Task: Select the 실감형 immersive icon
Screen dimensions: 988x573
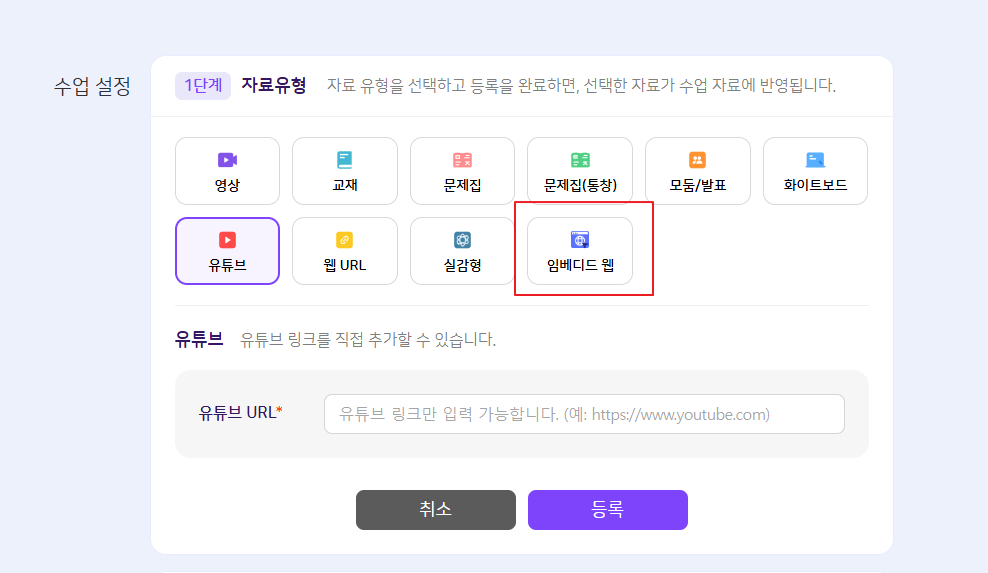Action: pos(462,240)
